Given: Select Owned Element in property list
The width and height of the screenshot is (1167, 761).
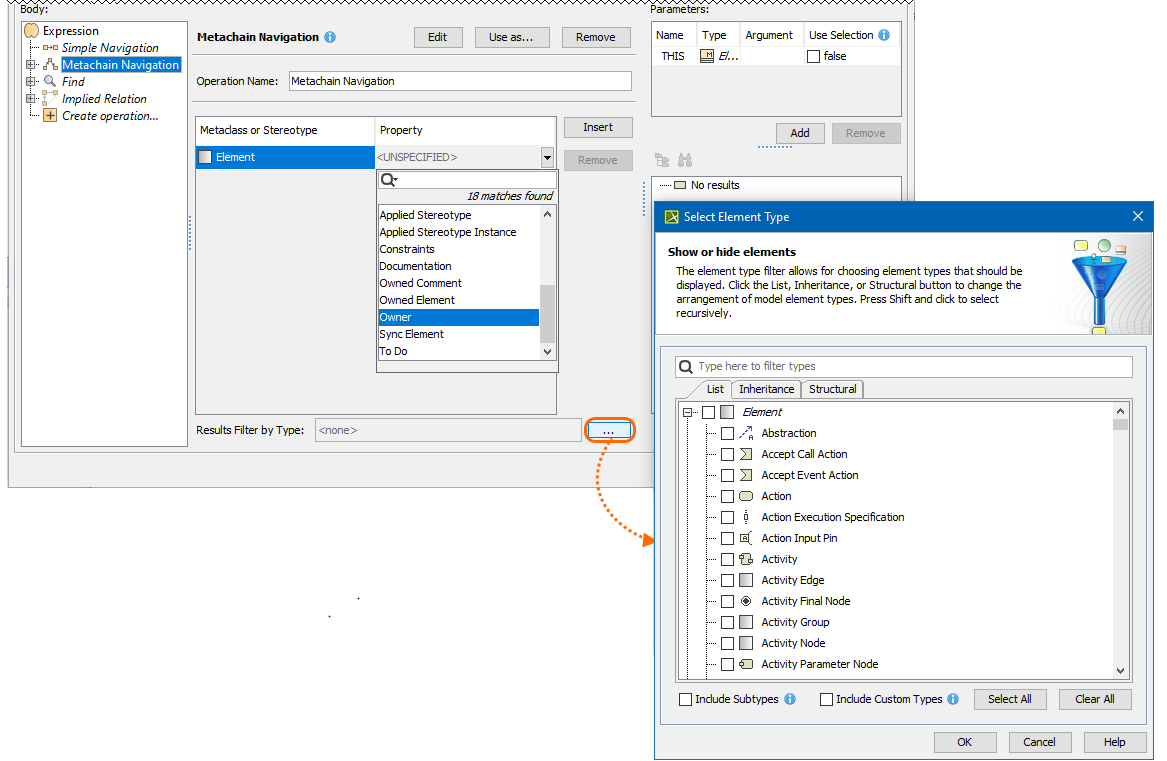Looking at the screenshot, I should (x=458, y=300).
